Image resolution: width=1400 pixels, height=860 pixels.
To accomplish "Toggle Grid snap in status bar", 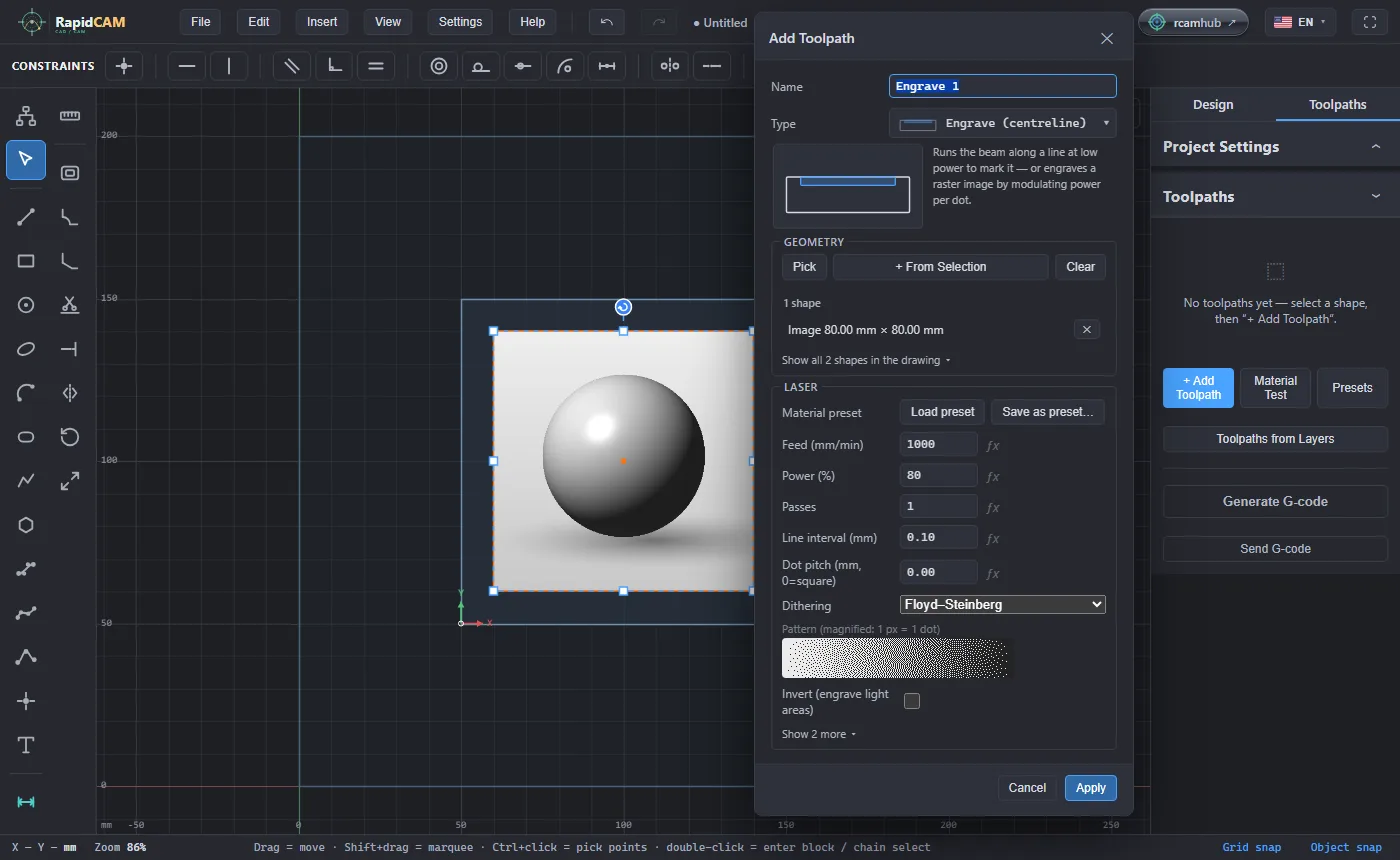I will (1251, 847).
